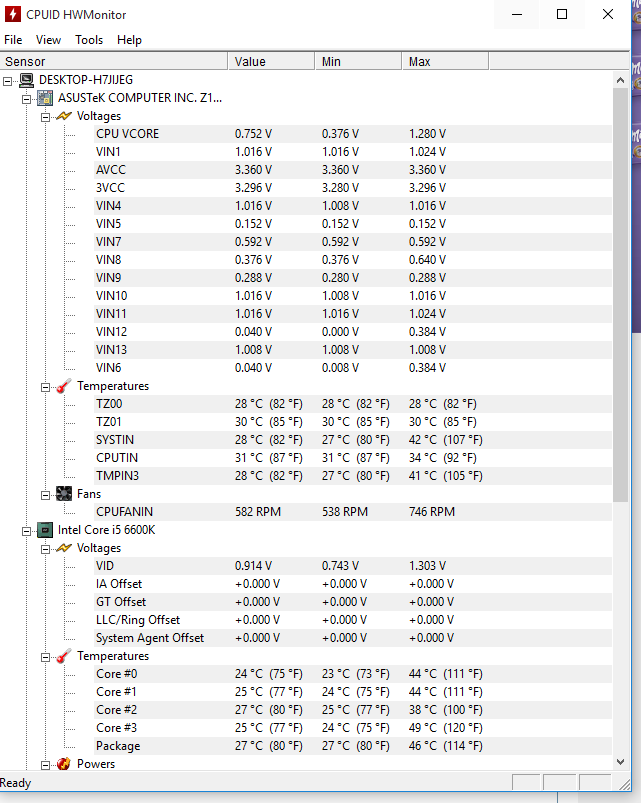Click the scrollbar down arrow
Viewport: 641px width, 803px height.
pyautogui.click(x=621, y=762)
